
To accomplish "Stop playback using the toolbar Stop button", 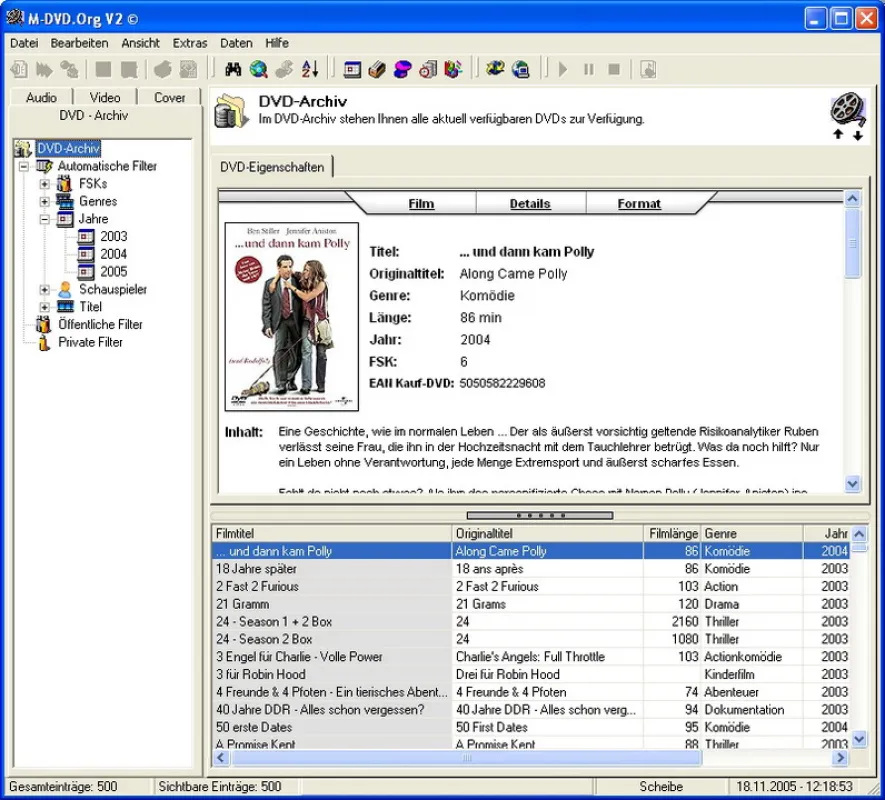I will [x=614, y=69].
